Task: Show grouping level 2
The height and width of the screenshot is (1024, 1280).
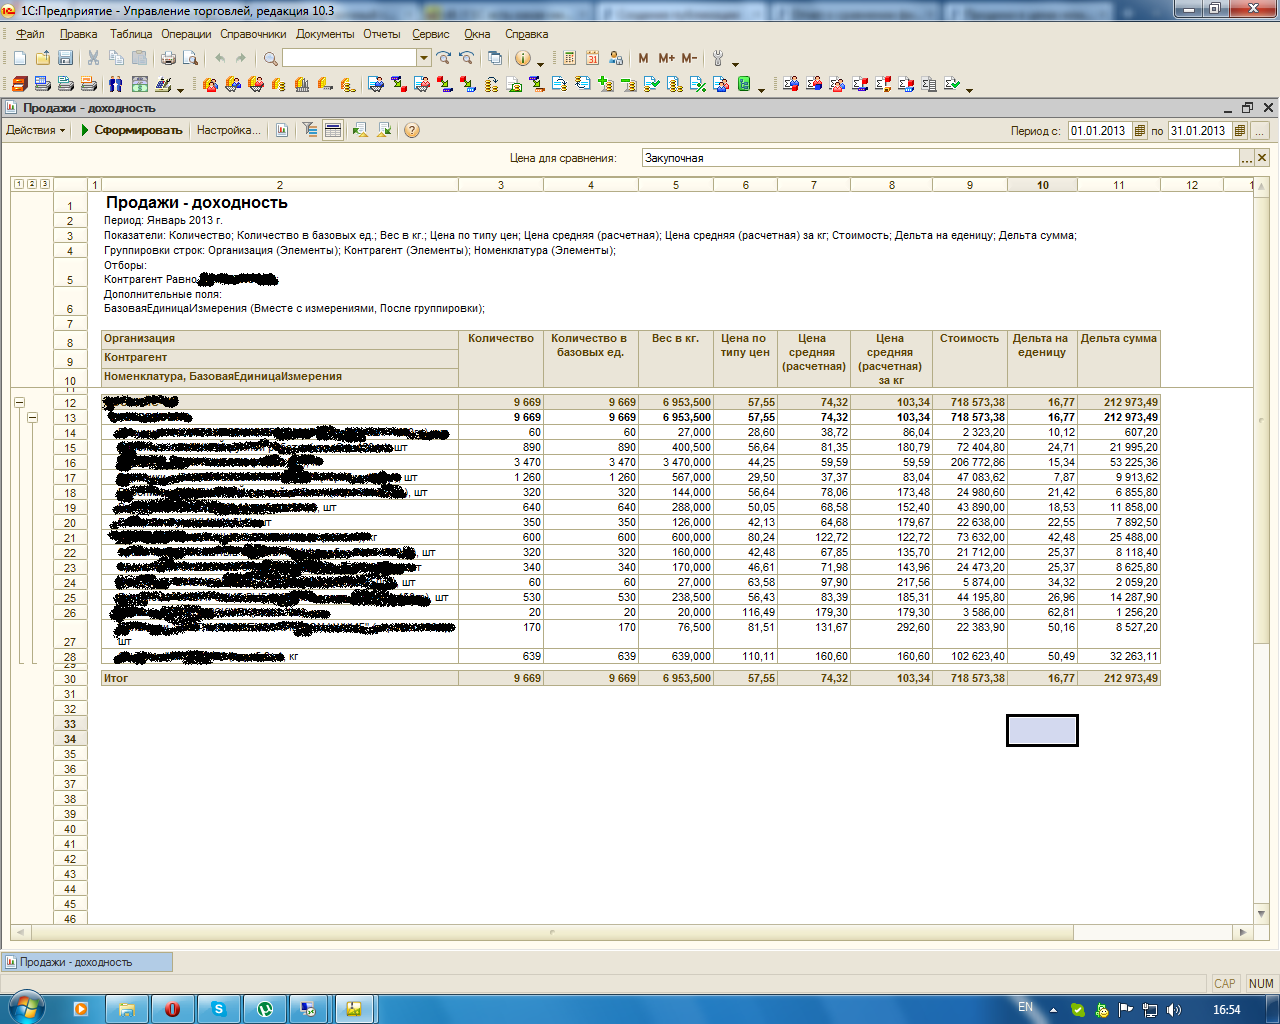Action: point(32,184)
